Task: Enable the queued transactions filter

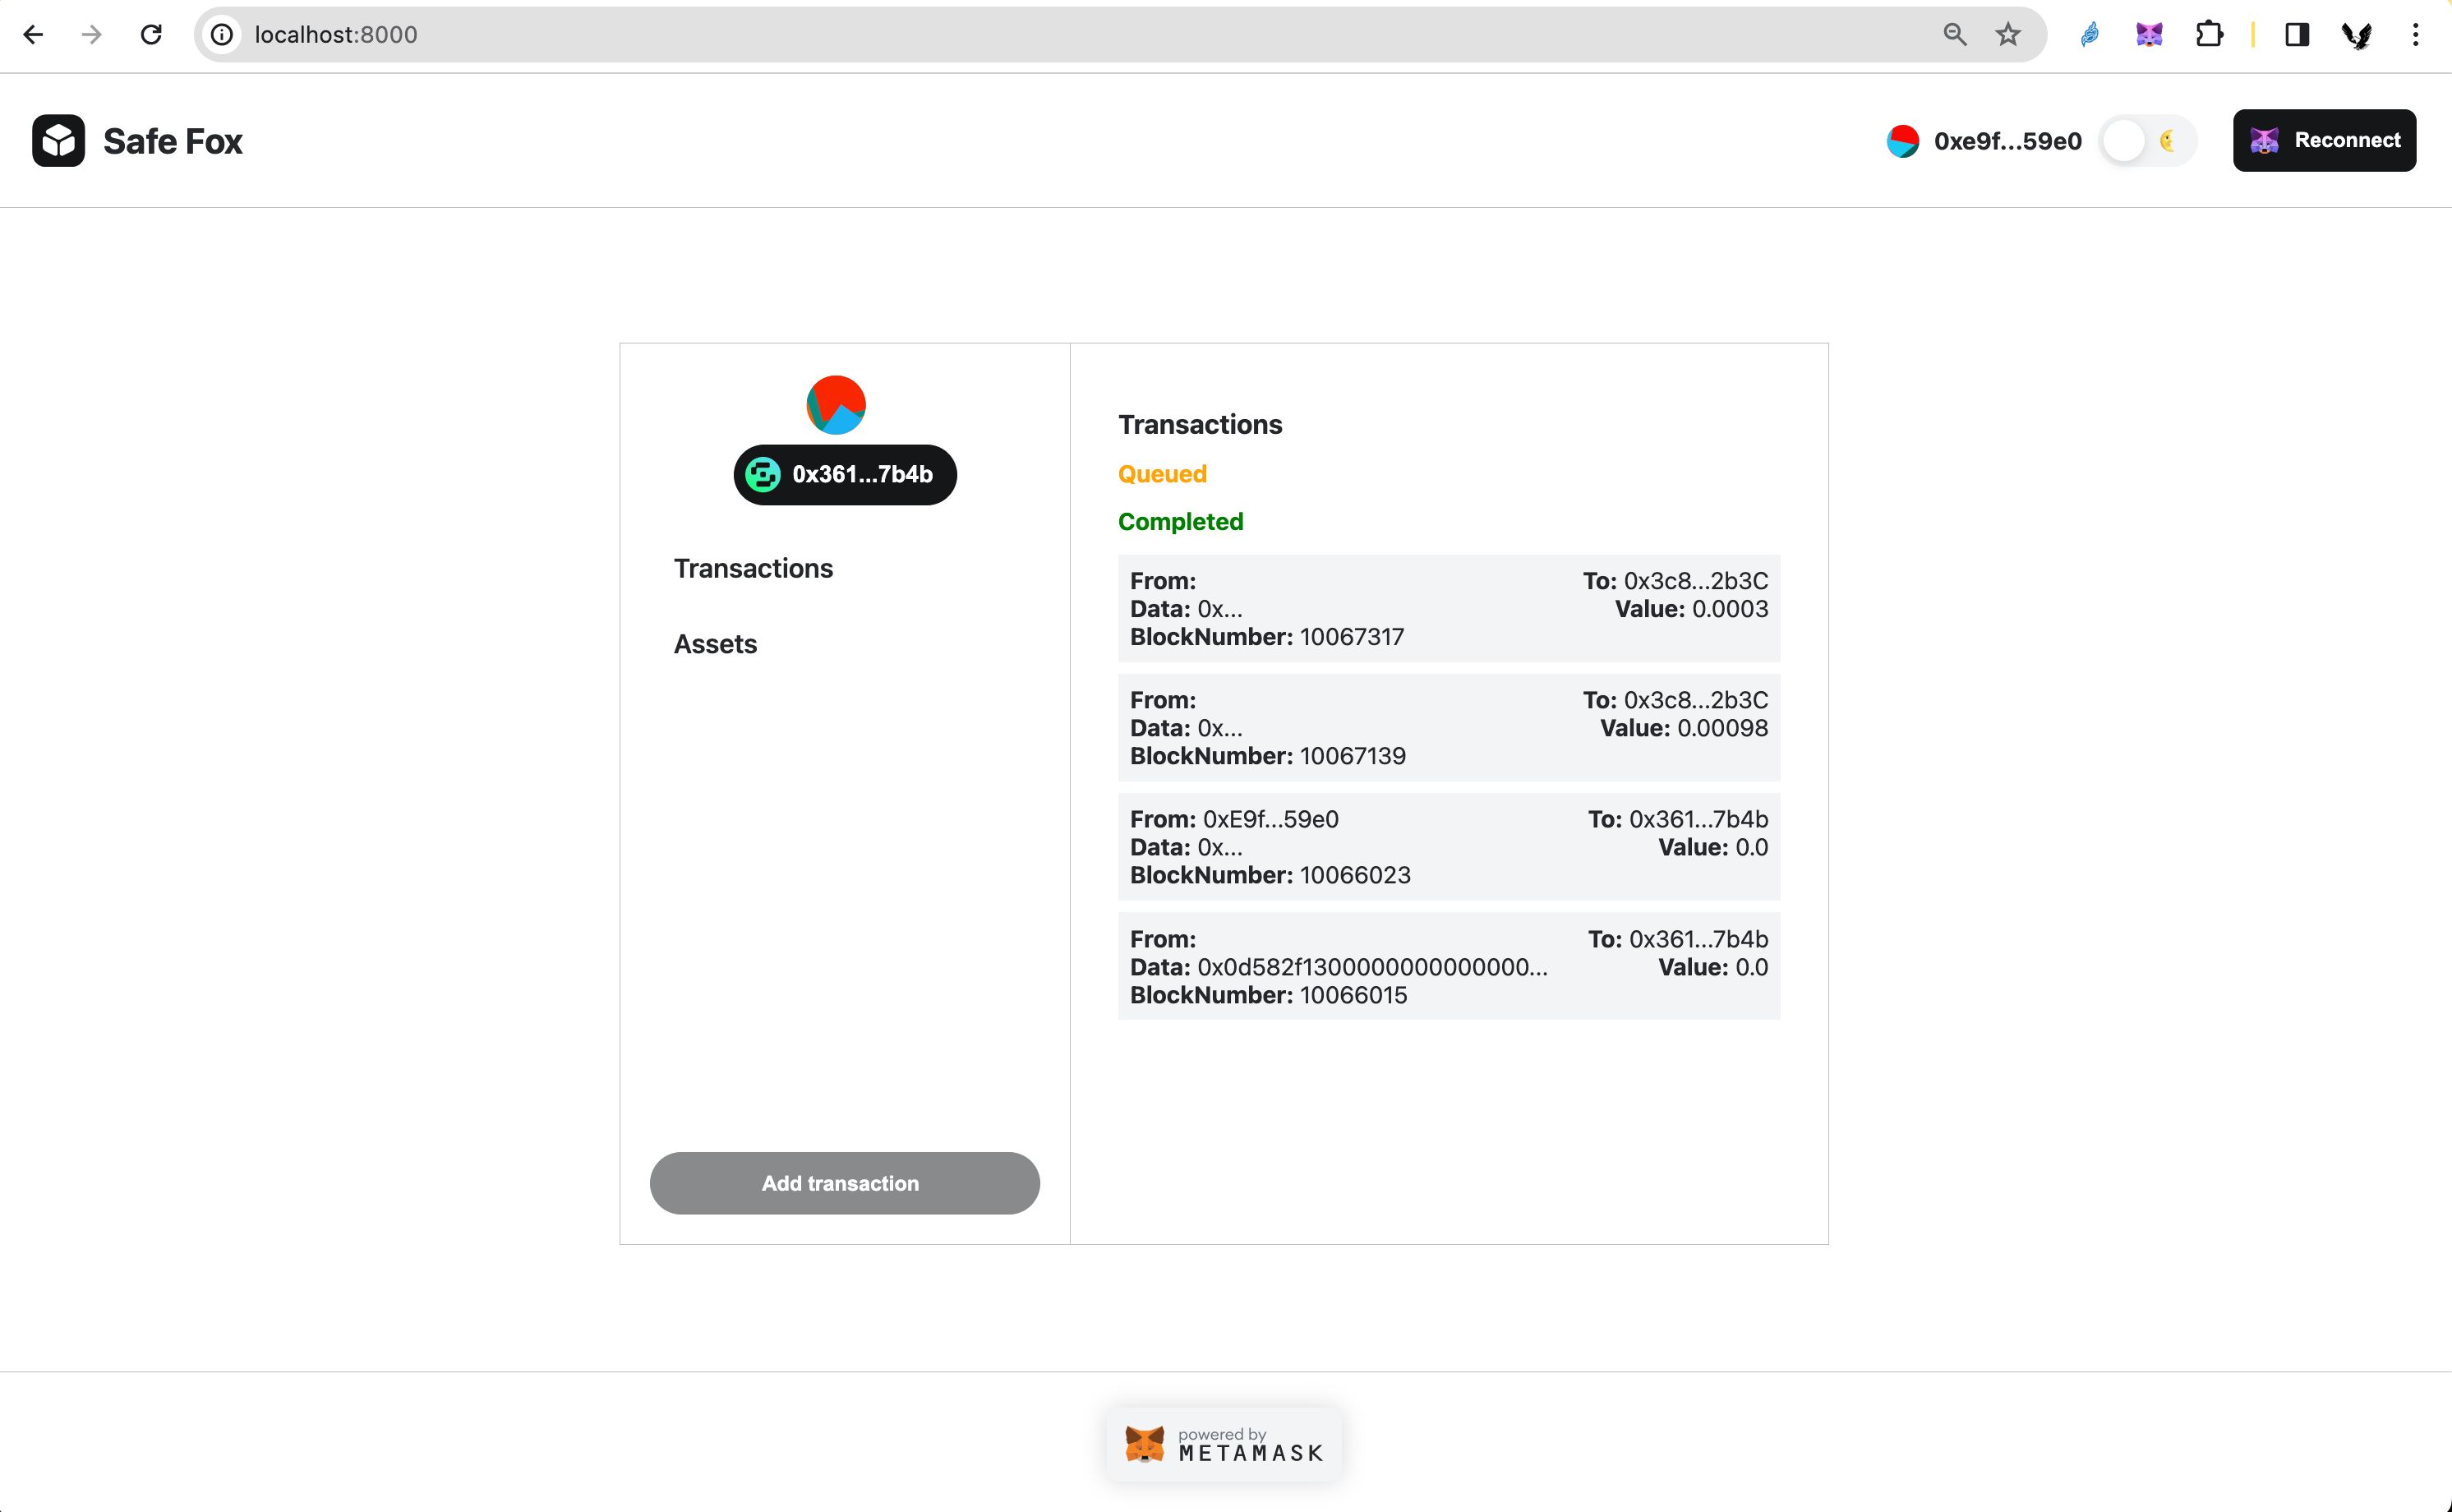Action: (1163, 473)
